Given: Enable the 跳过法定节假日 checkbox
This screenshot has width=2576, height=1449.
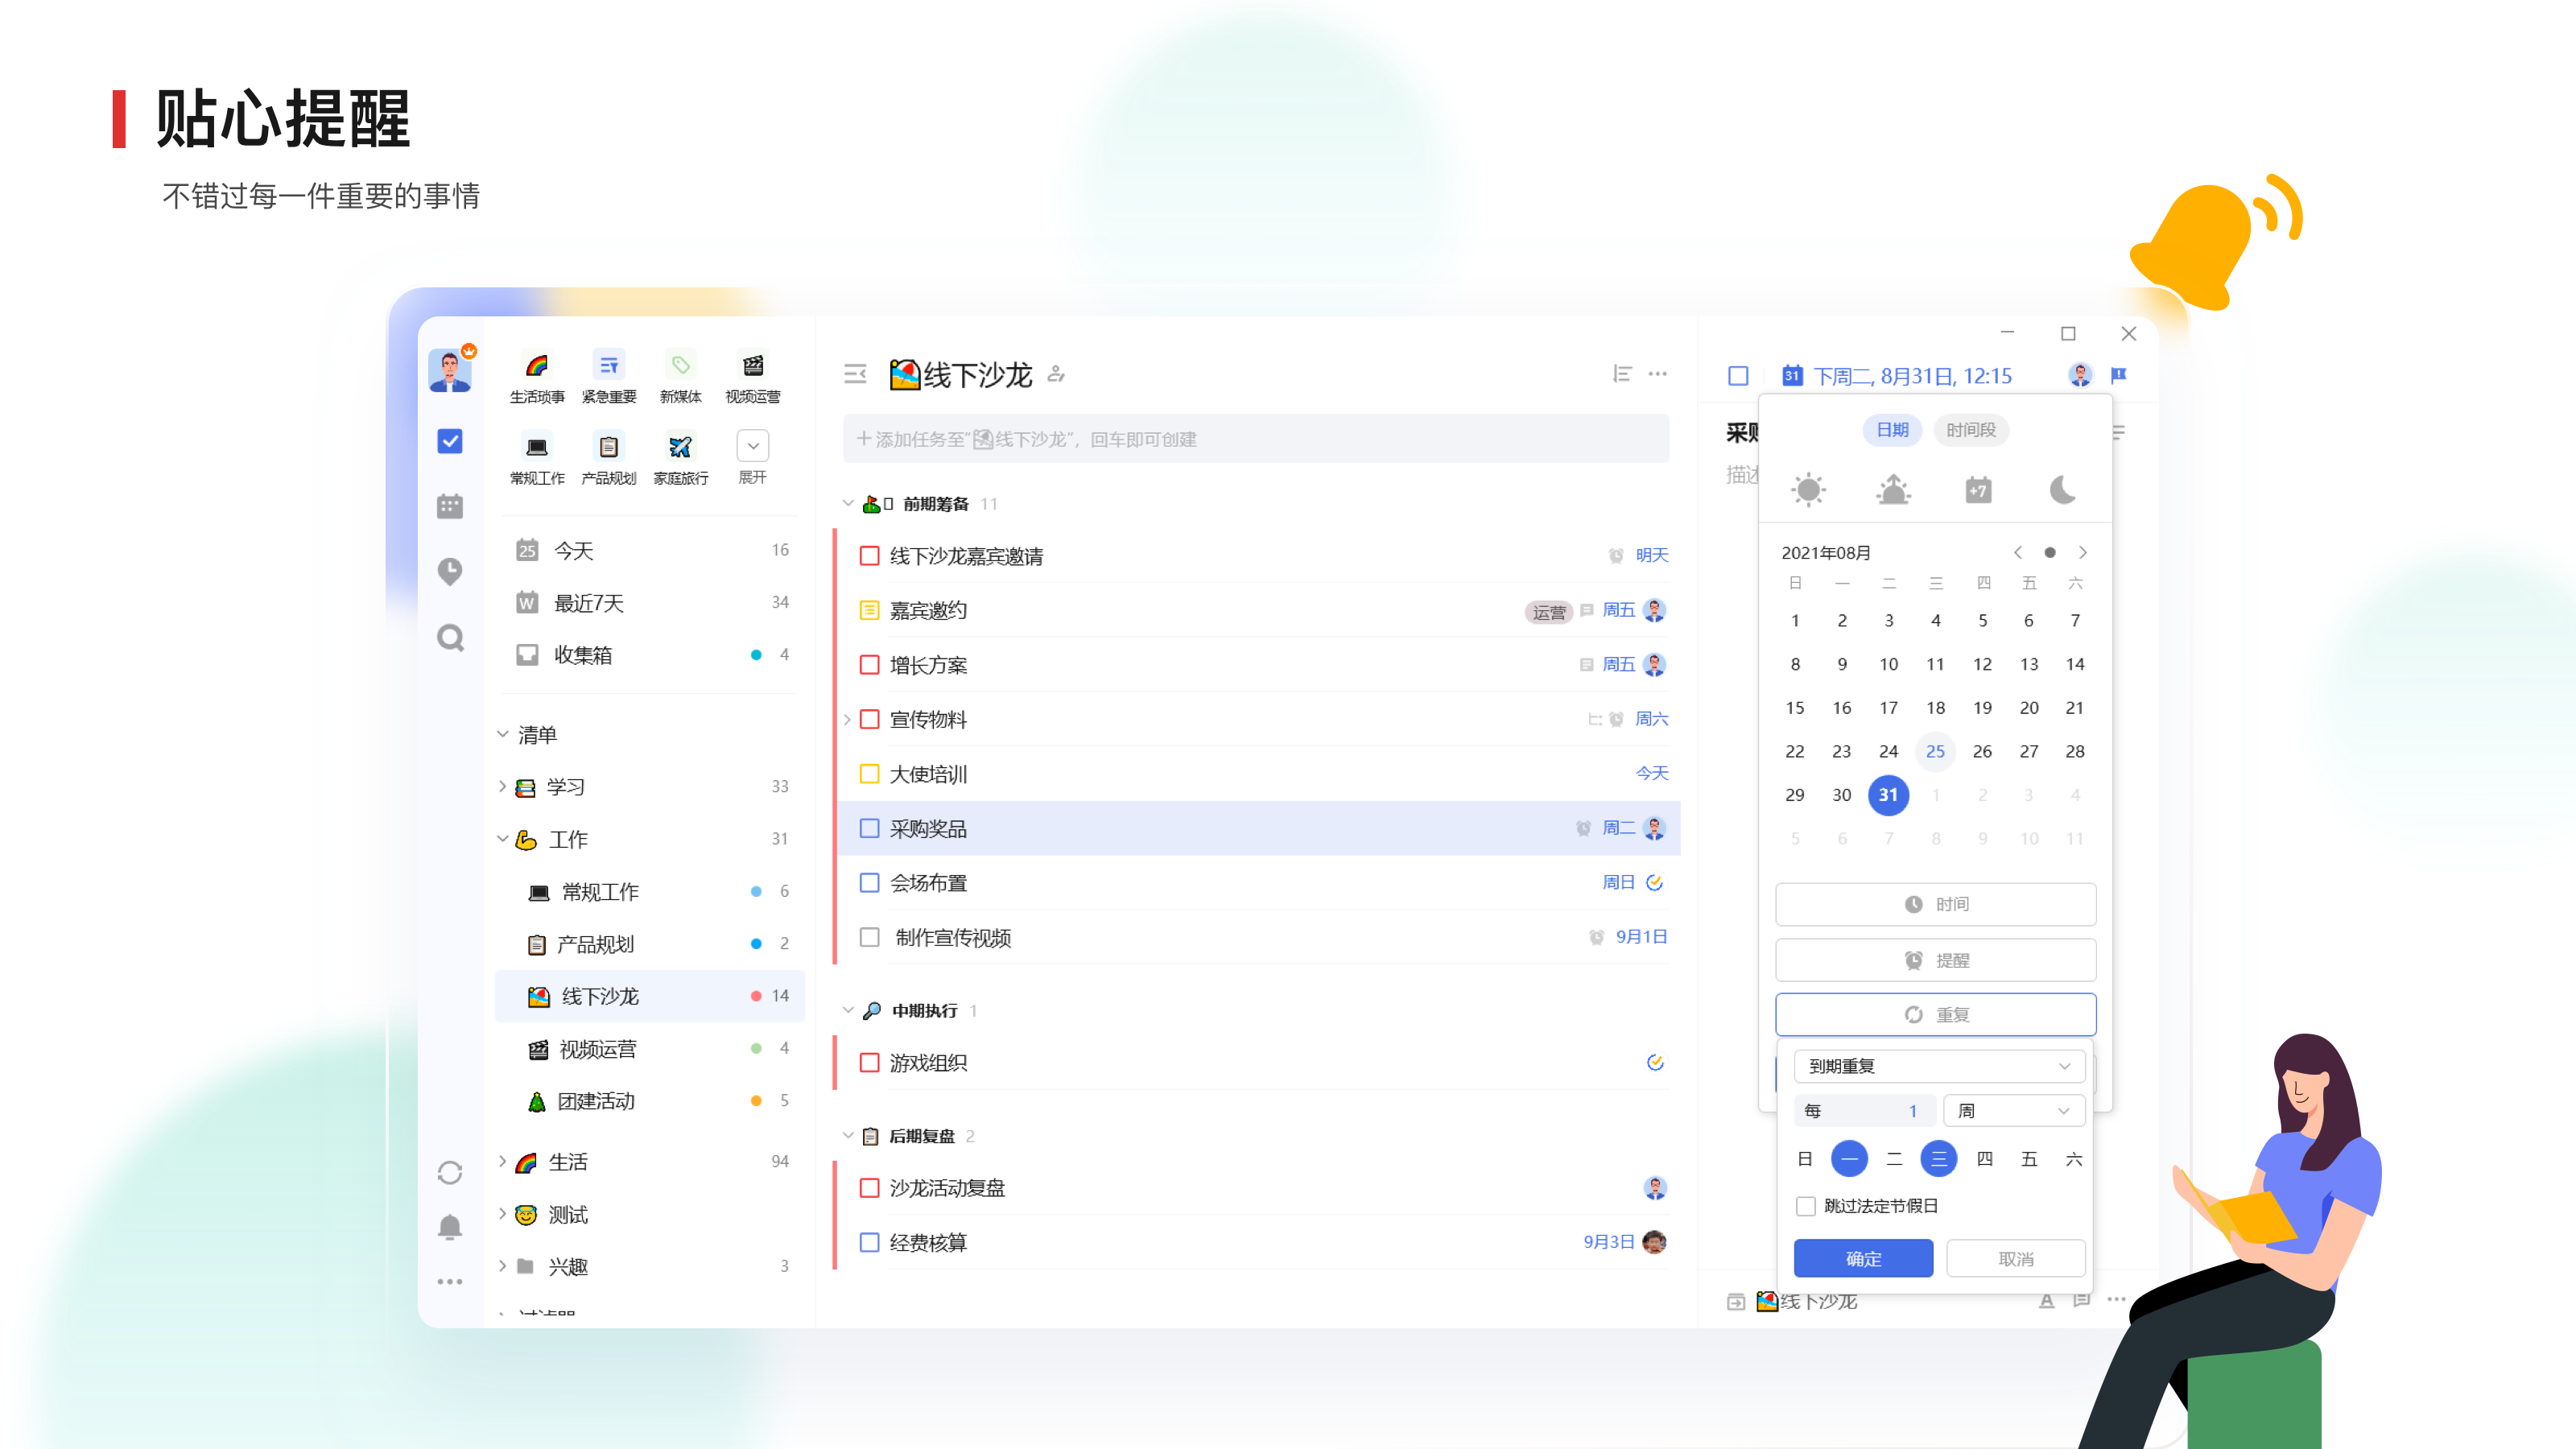Looking at the screenshot, I should click(x=1806, y=1206).
